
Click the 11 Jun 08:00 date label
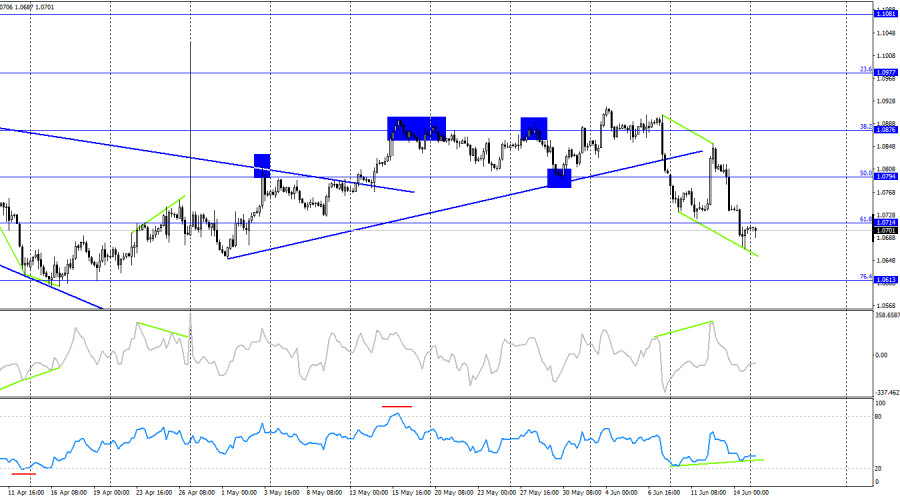(709, 493)
